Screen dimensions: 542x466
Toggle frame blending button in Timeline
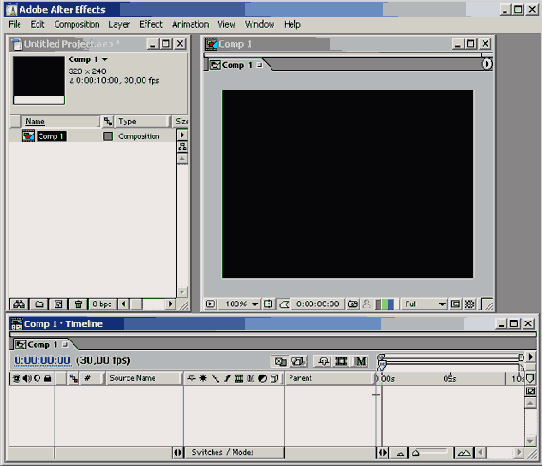(x=342, y=362)
